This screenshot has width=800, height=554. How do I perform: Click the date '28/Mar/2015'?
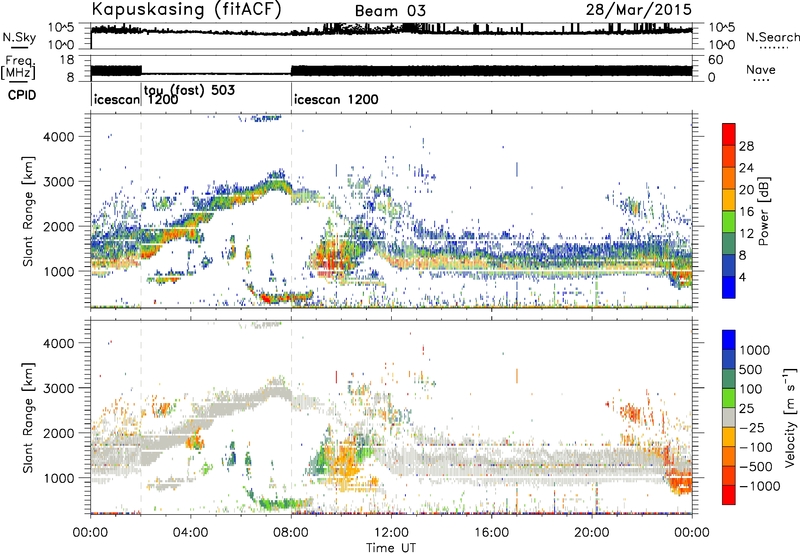[x=638, y=9]
